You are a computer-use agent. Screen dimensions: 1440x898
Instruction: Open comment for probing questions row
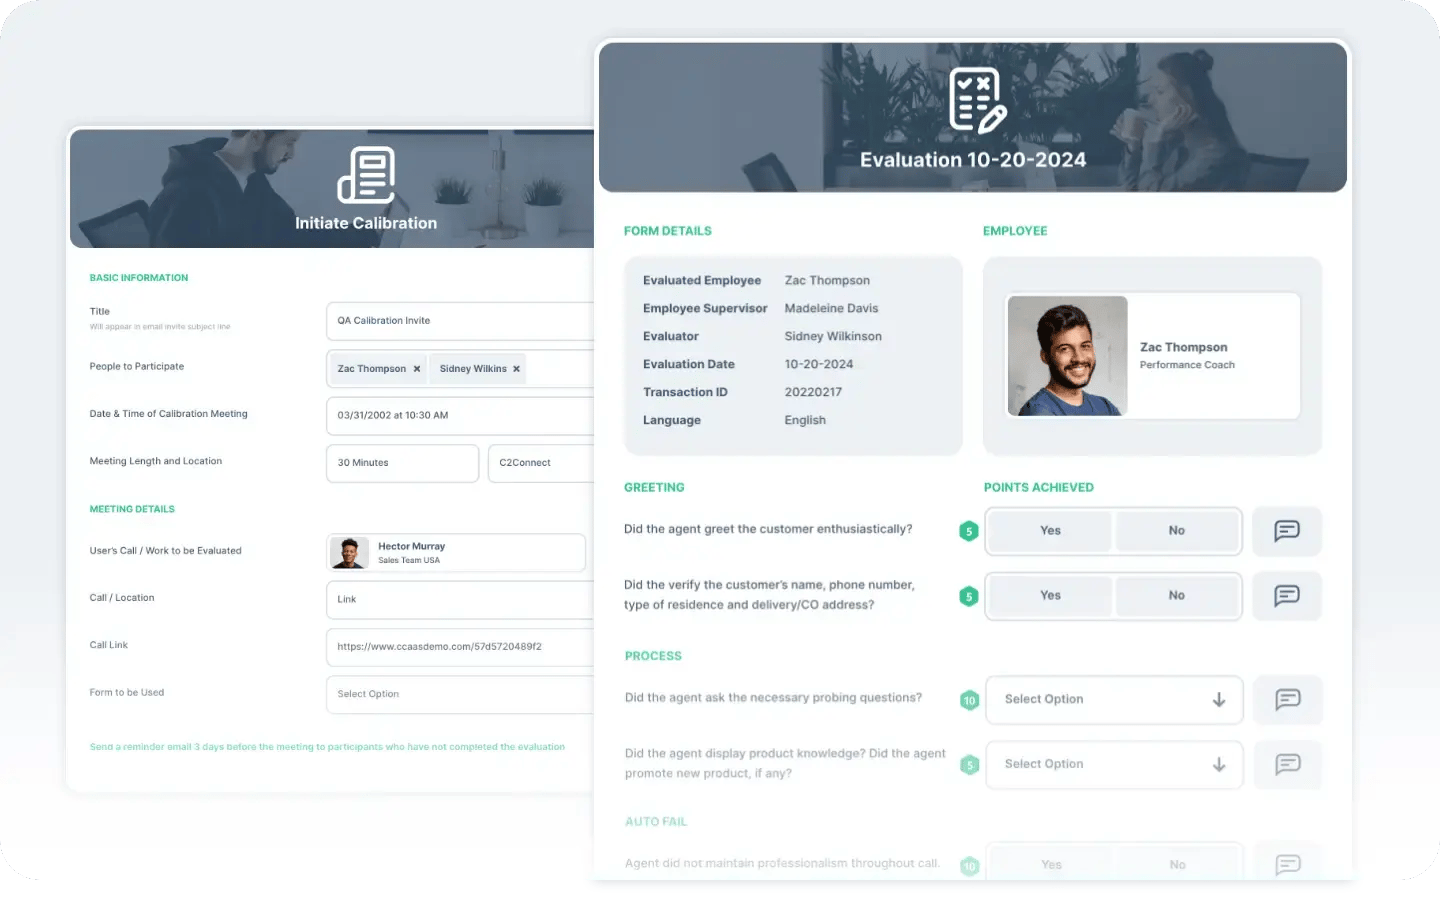pos(1288,700)
